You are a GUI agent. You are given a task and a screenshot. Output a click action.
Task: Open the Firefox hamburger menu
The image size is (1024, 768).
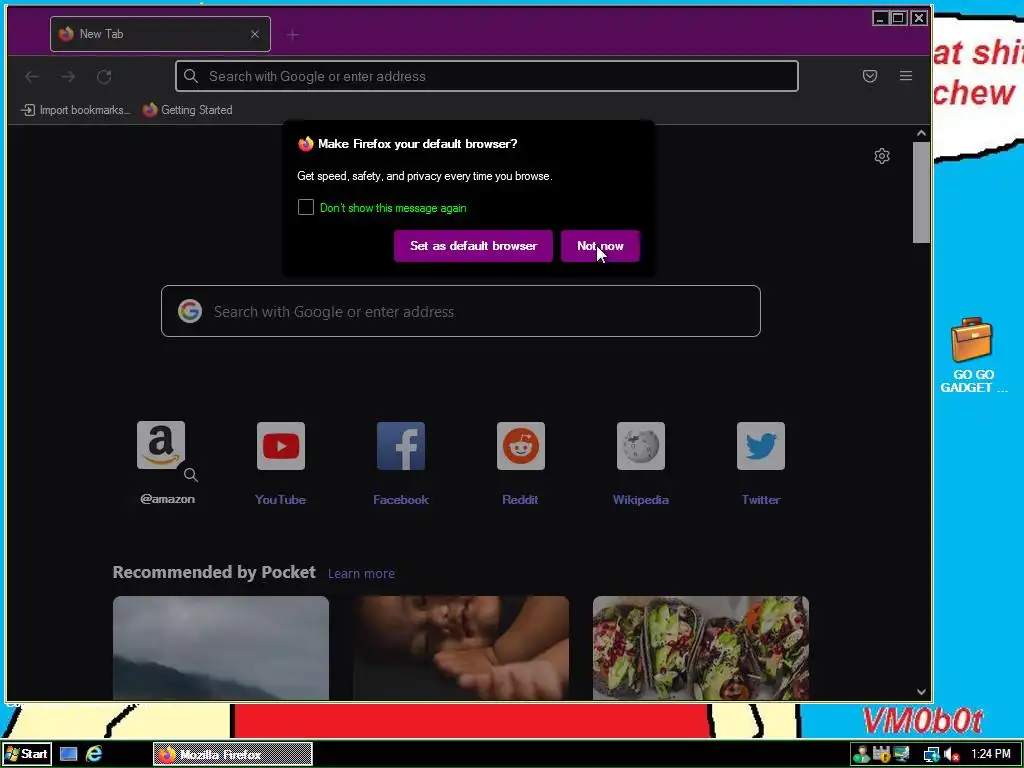[905, 76]
